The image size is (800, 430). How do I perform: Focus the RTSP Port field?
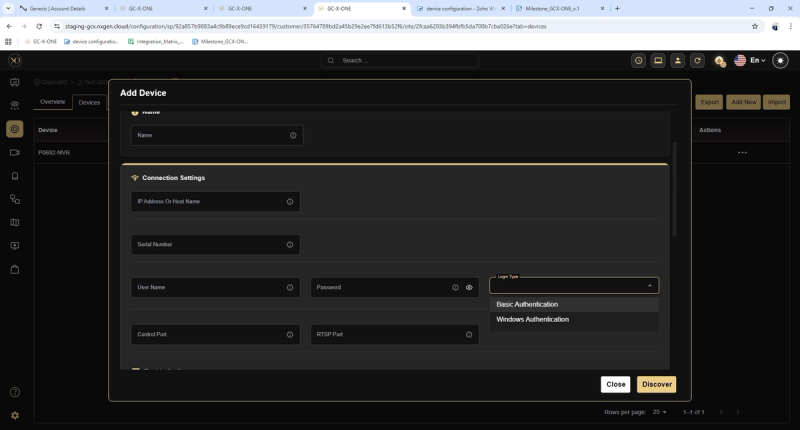[x=394, y=335]
